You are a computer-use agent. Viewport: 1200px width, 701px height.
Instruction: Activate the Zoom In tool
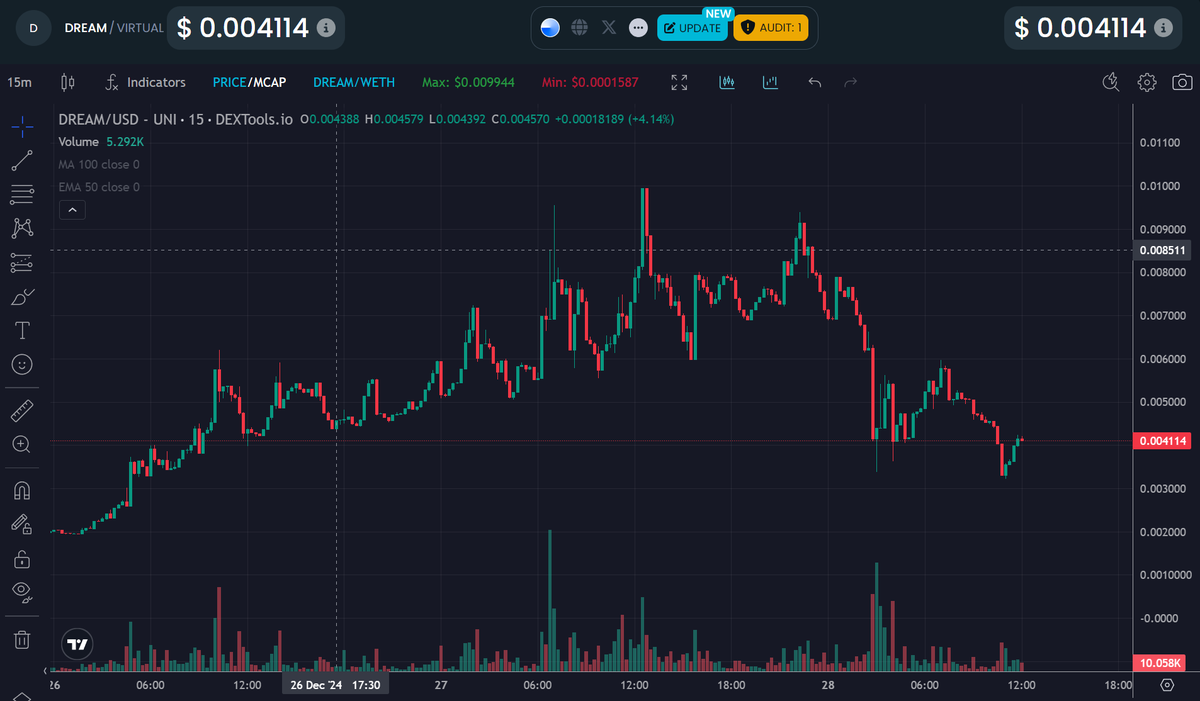(22, 444)
